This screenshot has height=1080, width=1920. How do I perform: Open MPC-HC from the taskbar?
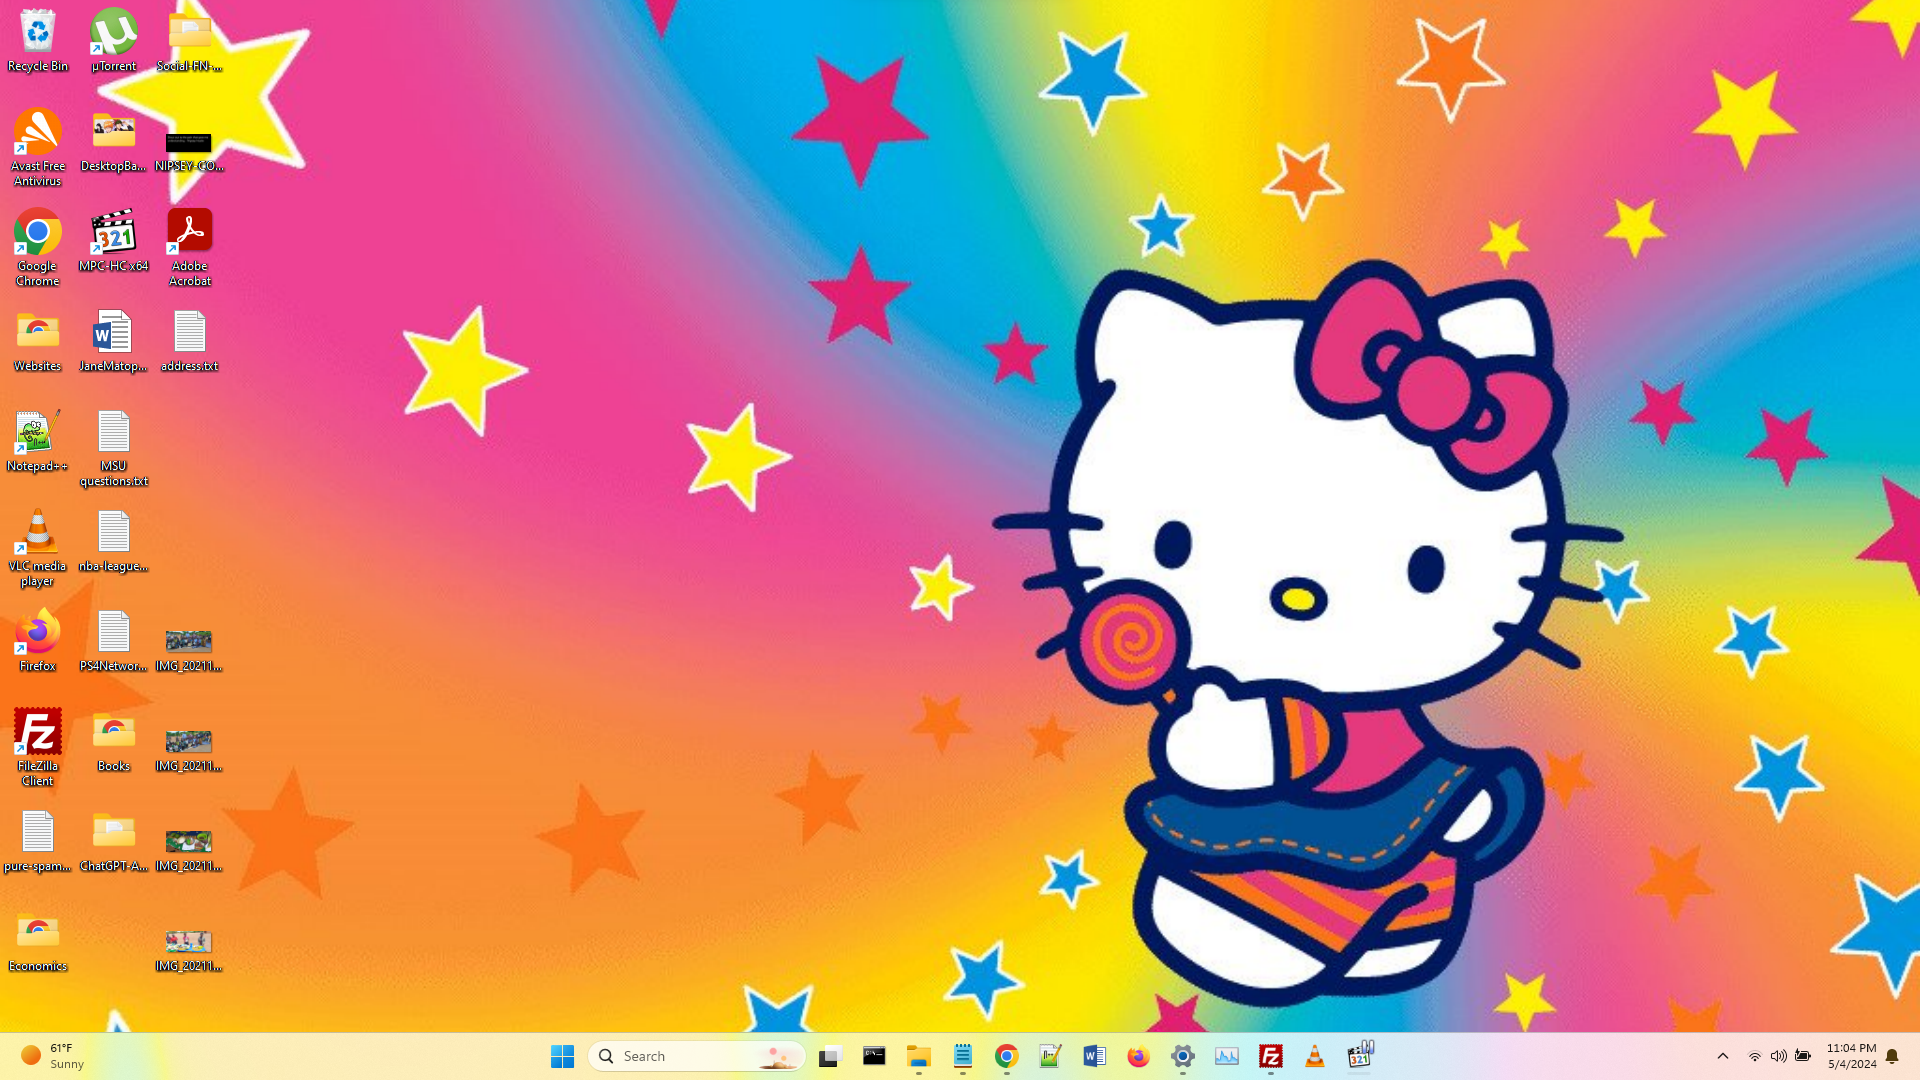pyautogui.click(x=1360, y=1055)
